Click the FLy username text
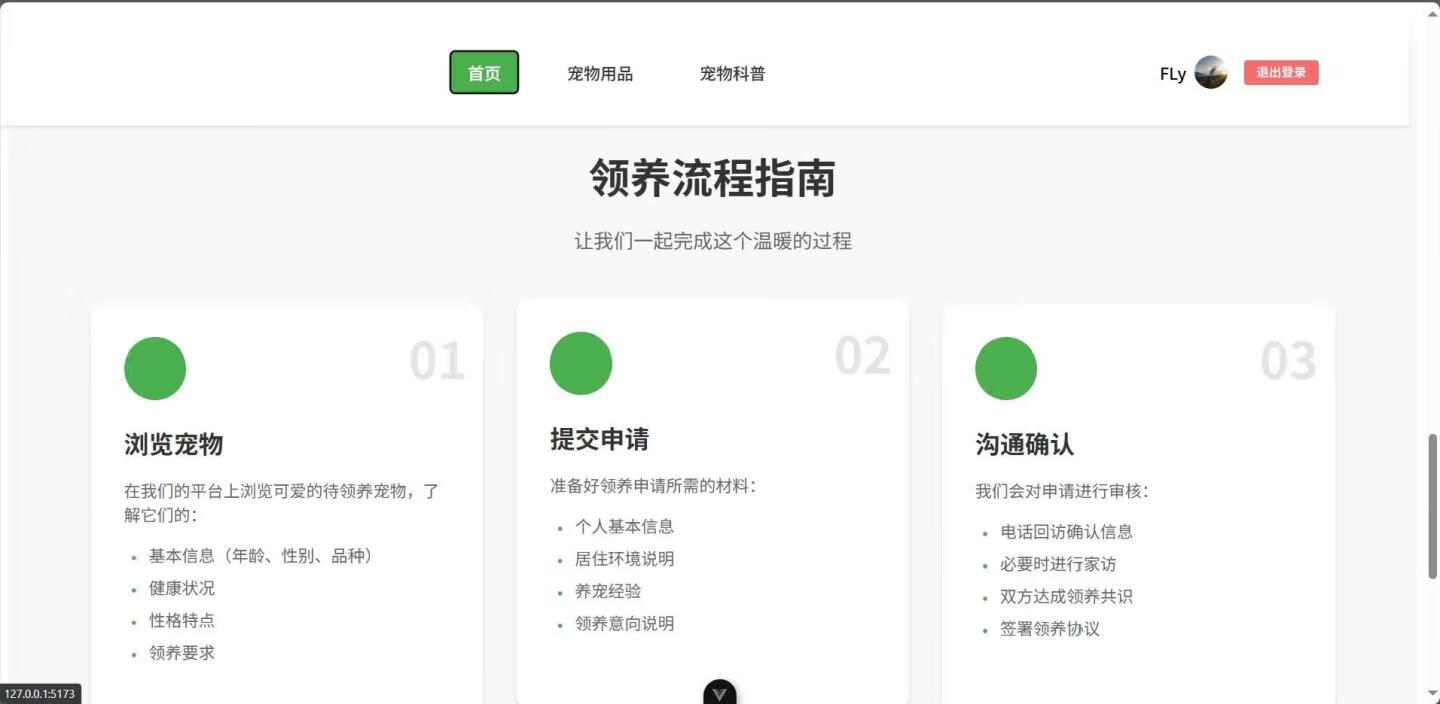Screen dimensions: 1440x704 (1172, 74)
